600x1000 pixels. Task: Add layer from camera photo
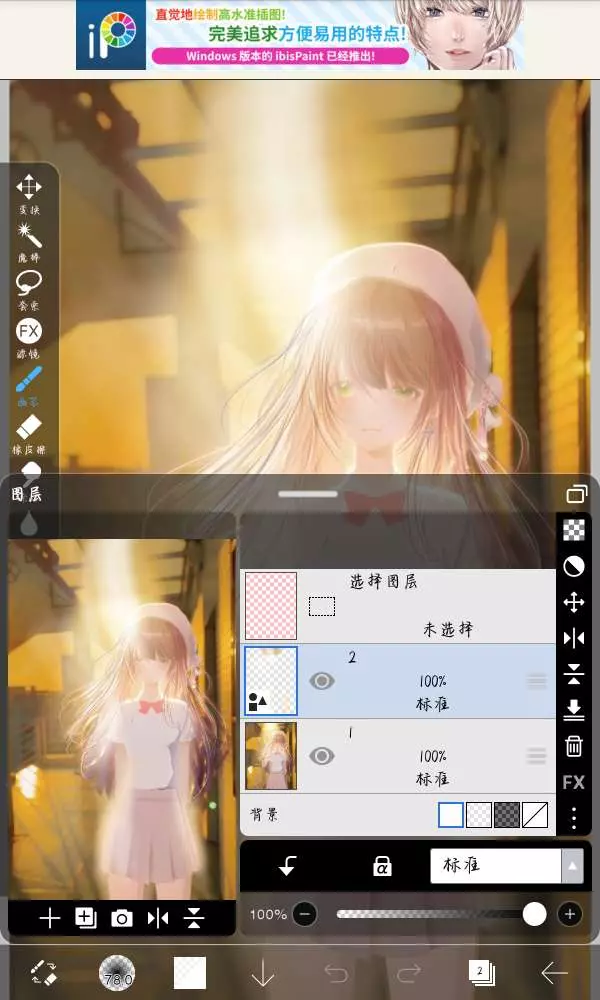pyautogui.click(x=122, y=918)
